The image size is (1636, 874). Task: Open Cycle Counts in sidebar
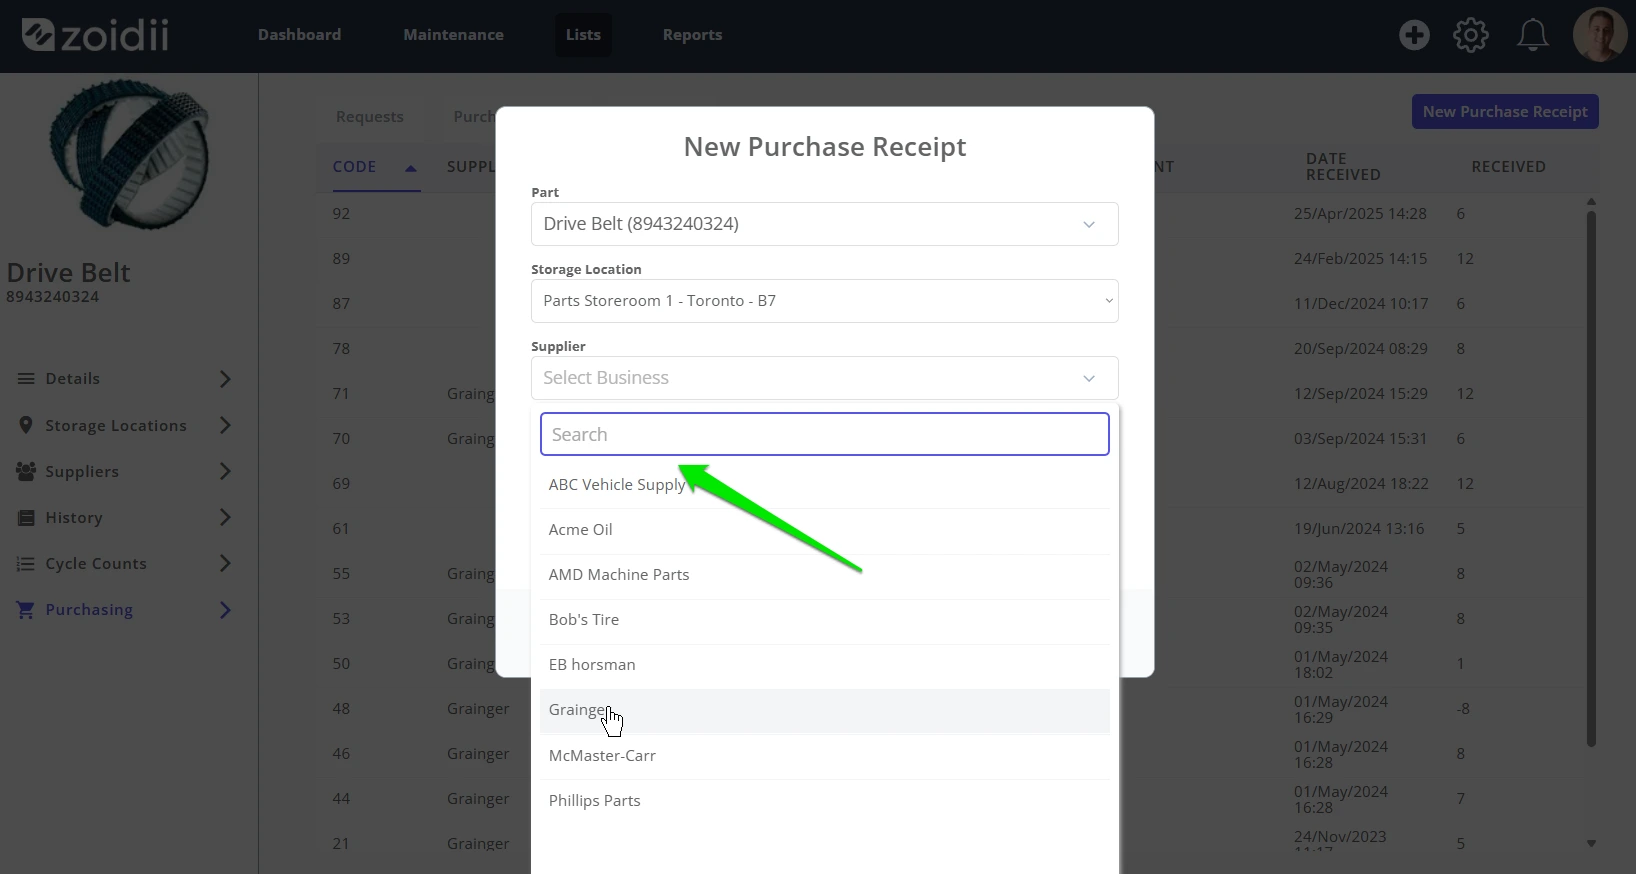point(96,564)
